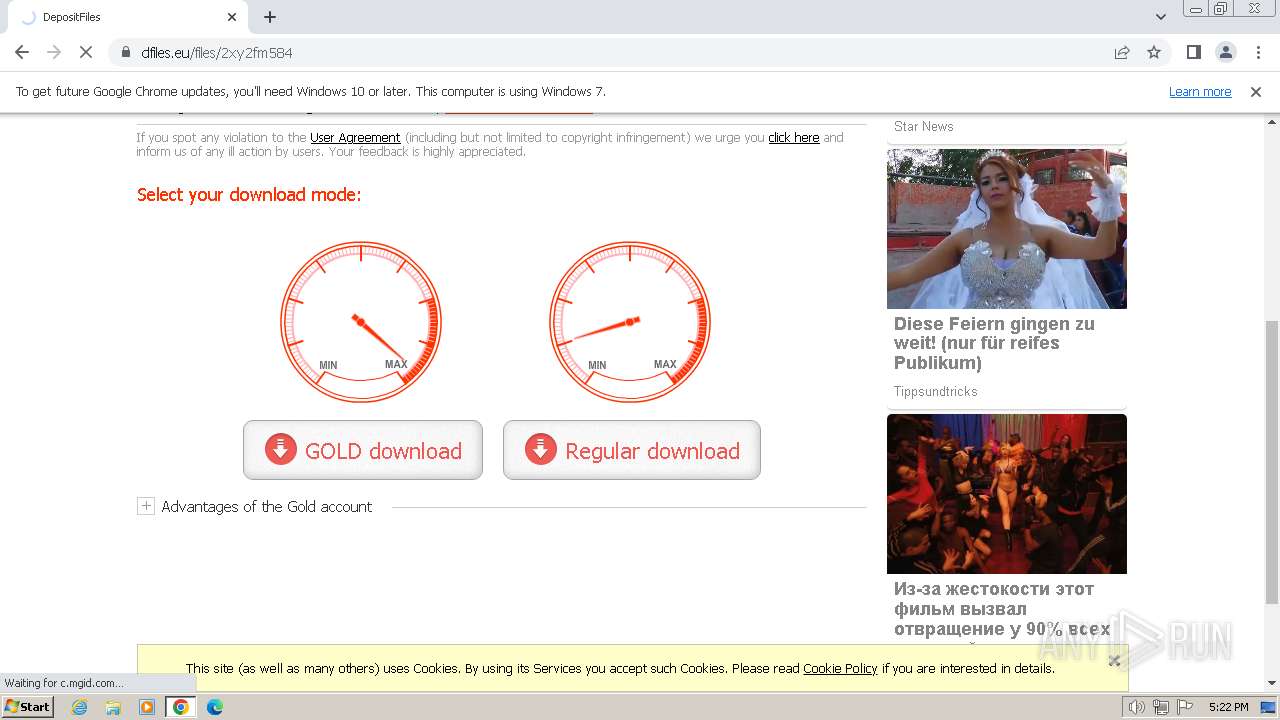Image resolution: width=1280 pixels, height=720 pixels.
Task: Open Microsoft Edge from taskbar
Action: [x=214, y=707]
